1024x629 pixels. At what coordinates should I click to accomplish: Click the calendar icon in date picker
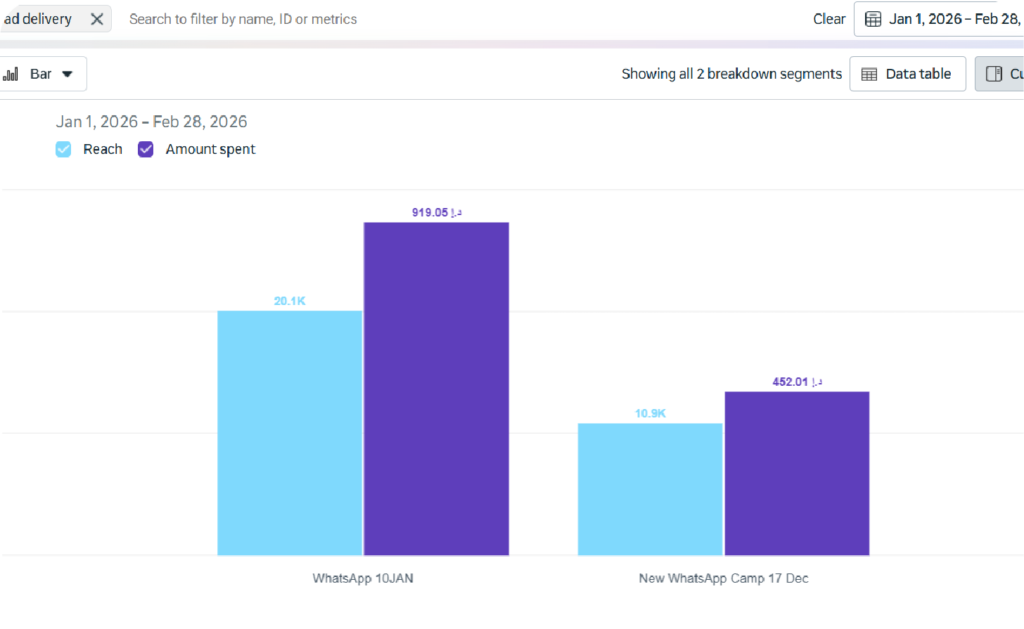point(873,19)
